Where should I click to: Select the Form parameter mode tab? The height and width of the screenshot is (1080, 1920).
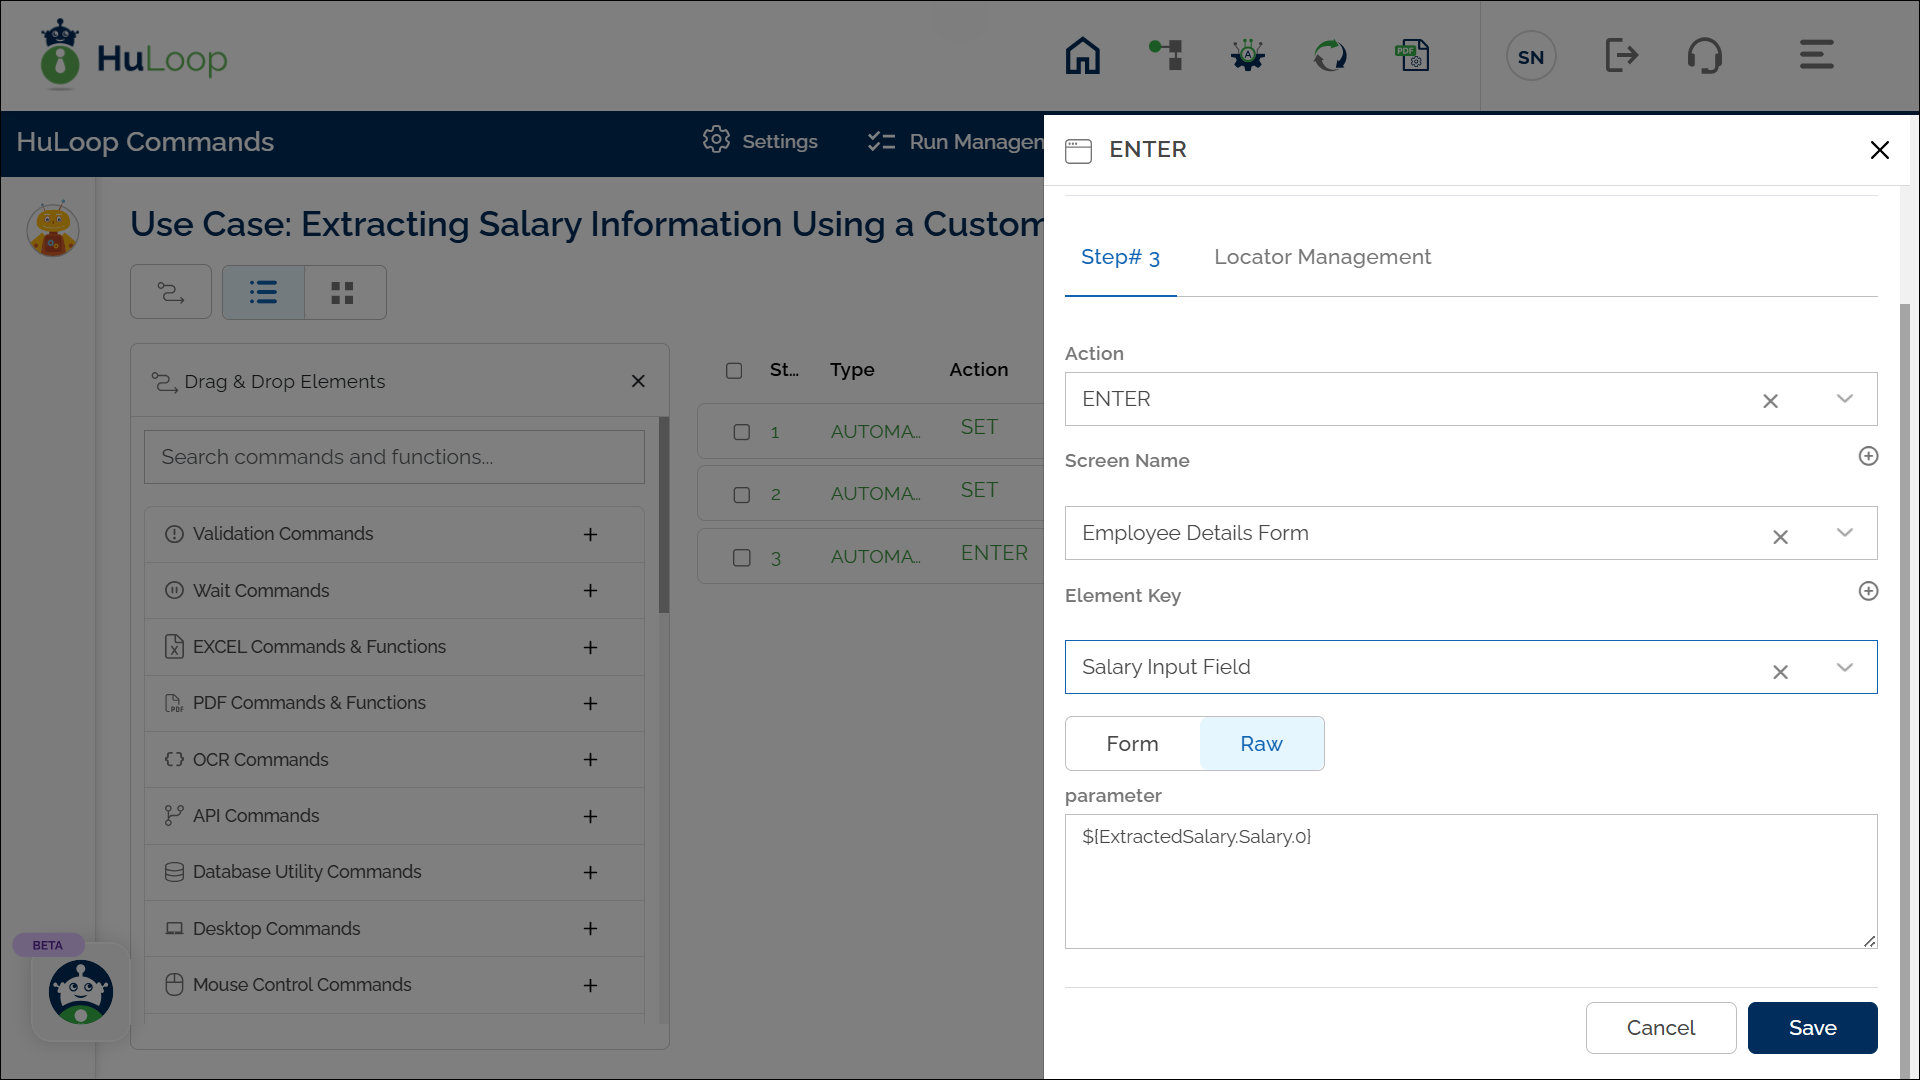point(1132,744)
